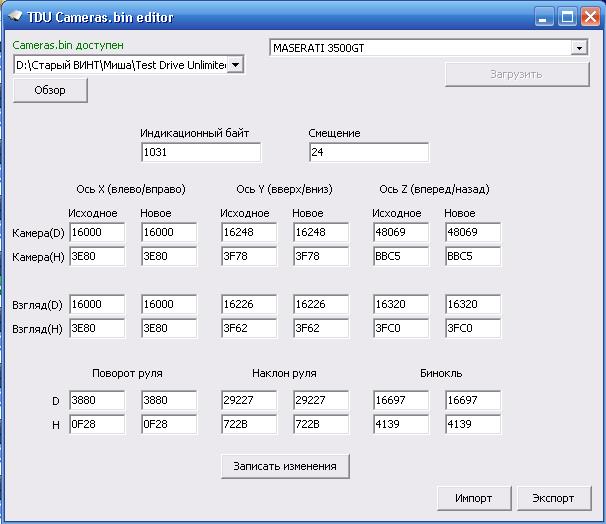Click the new Поворот руля D field
Image resolution: width=606 pixels, height=524 pixels.
(169, 400)
